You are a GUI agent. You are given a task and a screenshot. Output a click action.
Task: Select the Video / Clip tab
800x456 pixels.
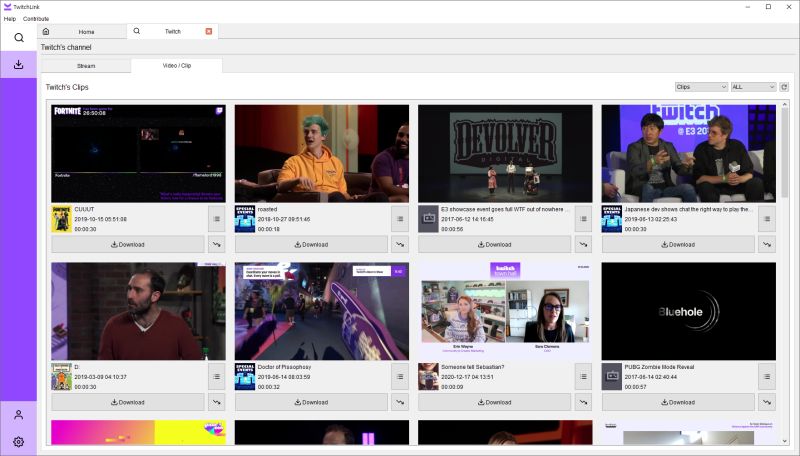click(177, 65)
